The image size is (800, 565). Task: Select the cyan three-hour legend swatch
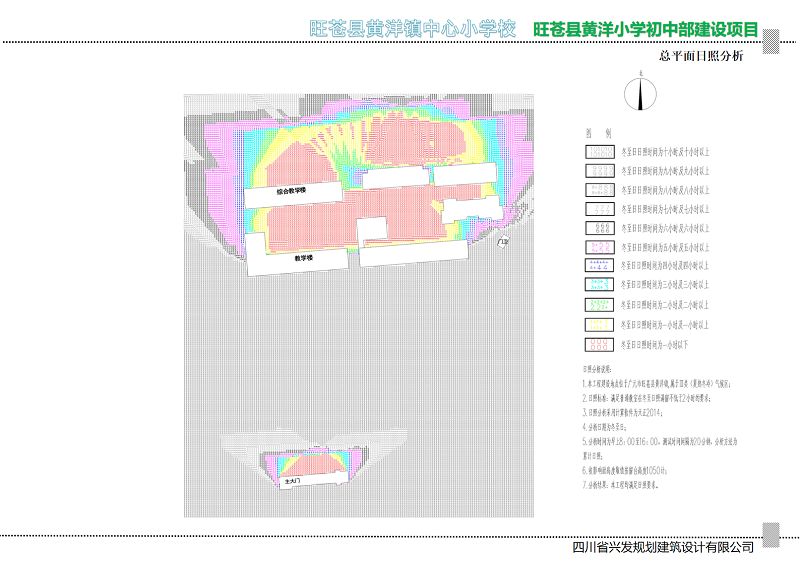[599, 286]
